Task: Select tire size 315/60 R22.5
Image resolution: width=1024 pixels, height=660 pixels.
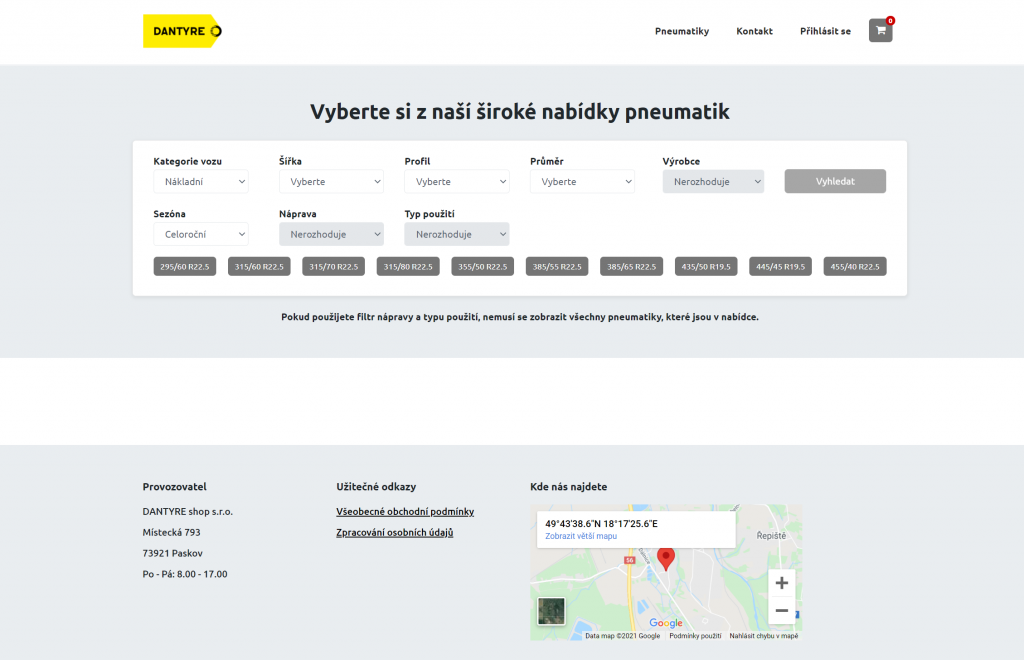Action: (259, 266)
